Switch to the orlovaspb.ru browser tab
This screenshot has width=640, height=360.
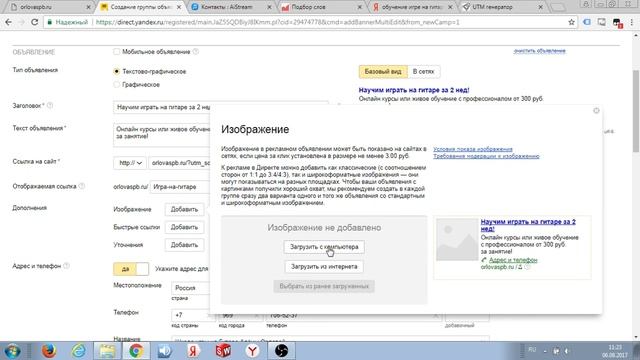pyautogui.click(x=48, y=7)
